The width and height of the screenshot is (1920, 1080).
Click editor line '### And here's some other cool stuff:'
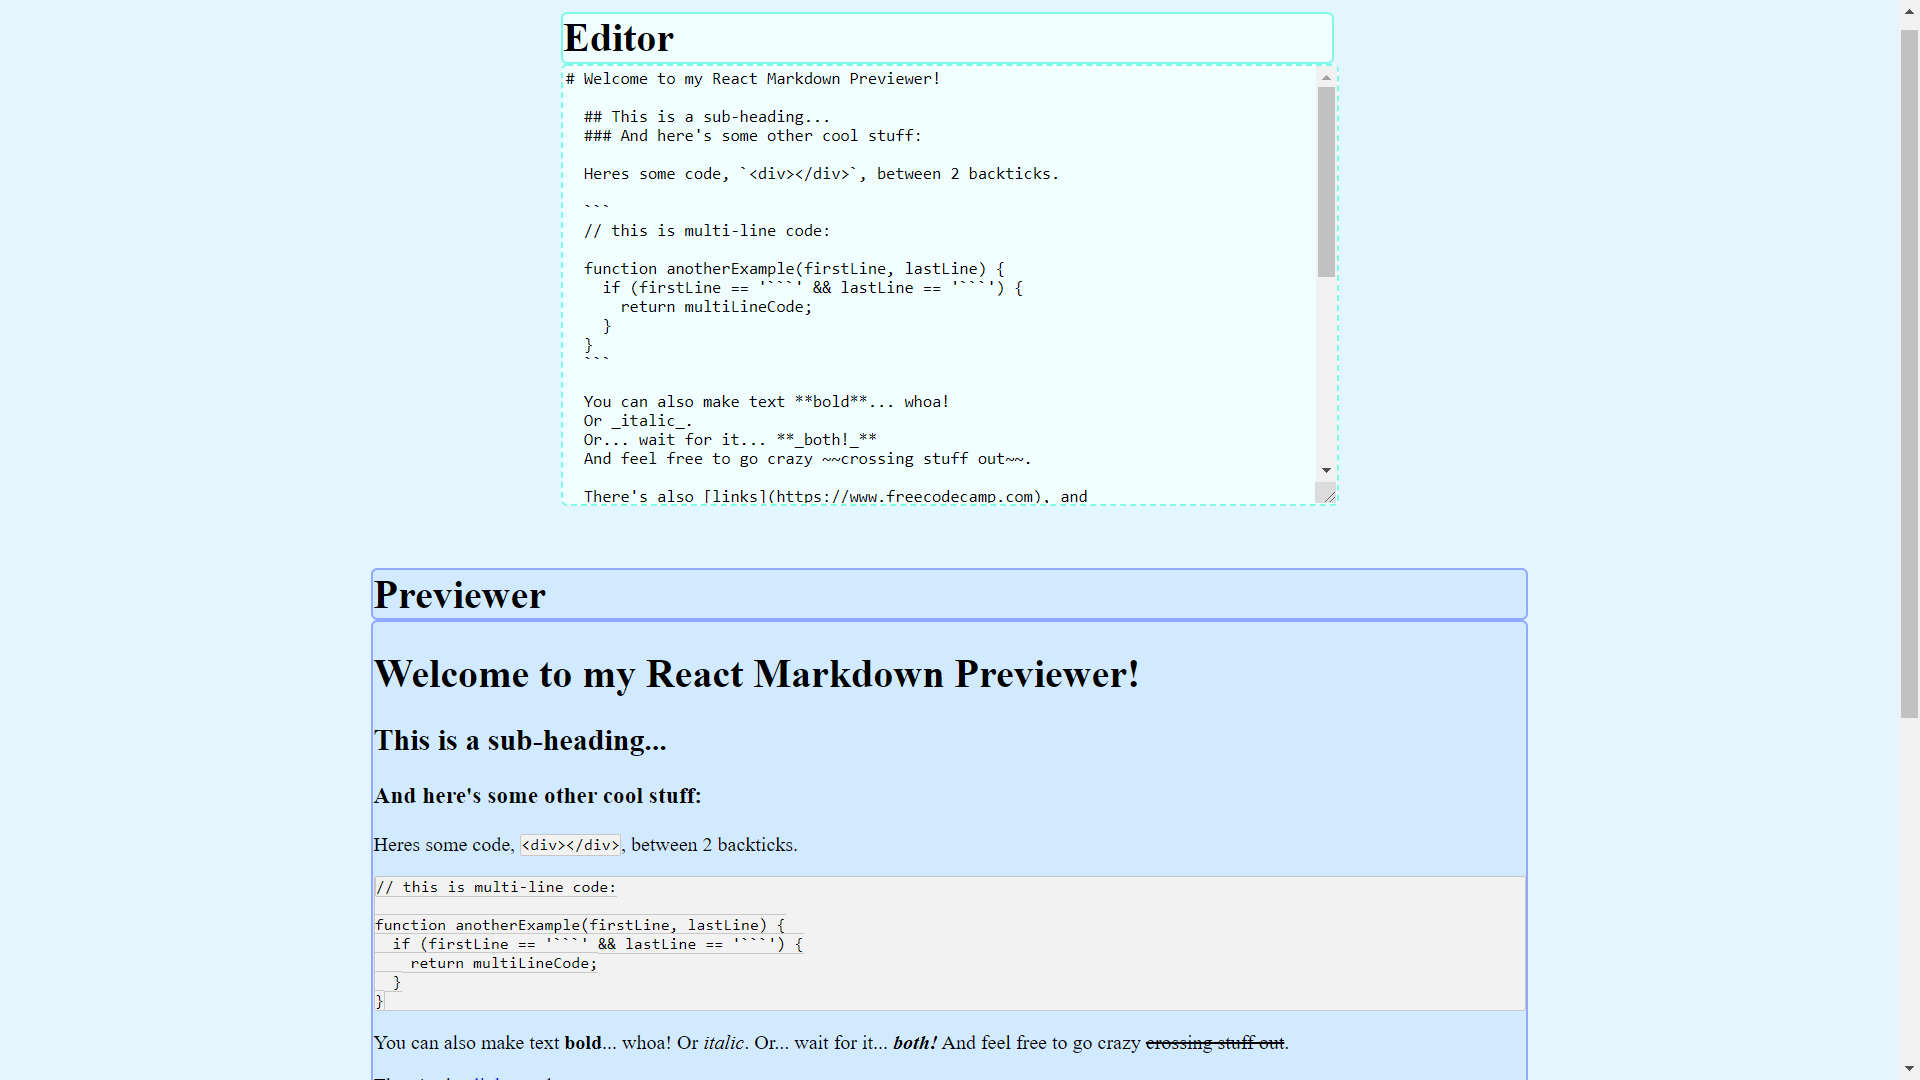pos(753,136)
